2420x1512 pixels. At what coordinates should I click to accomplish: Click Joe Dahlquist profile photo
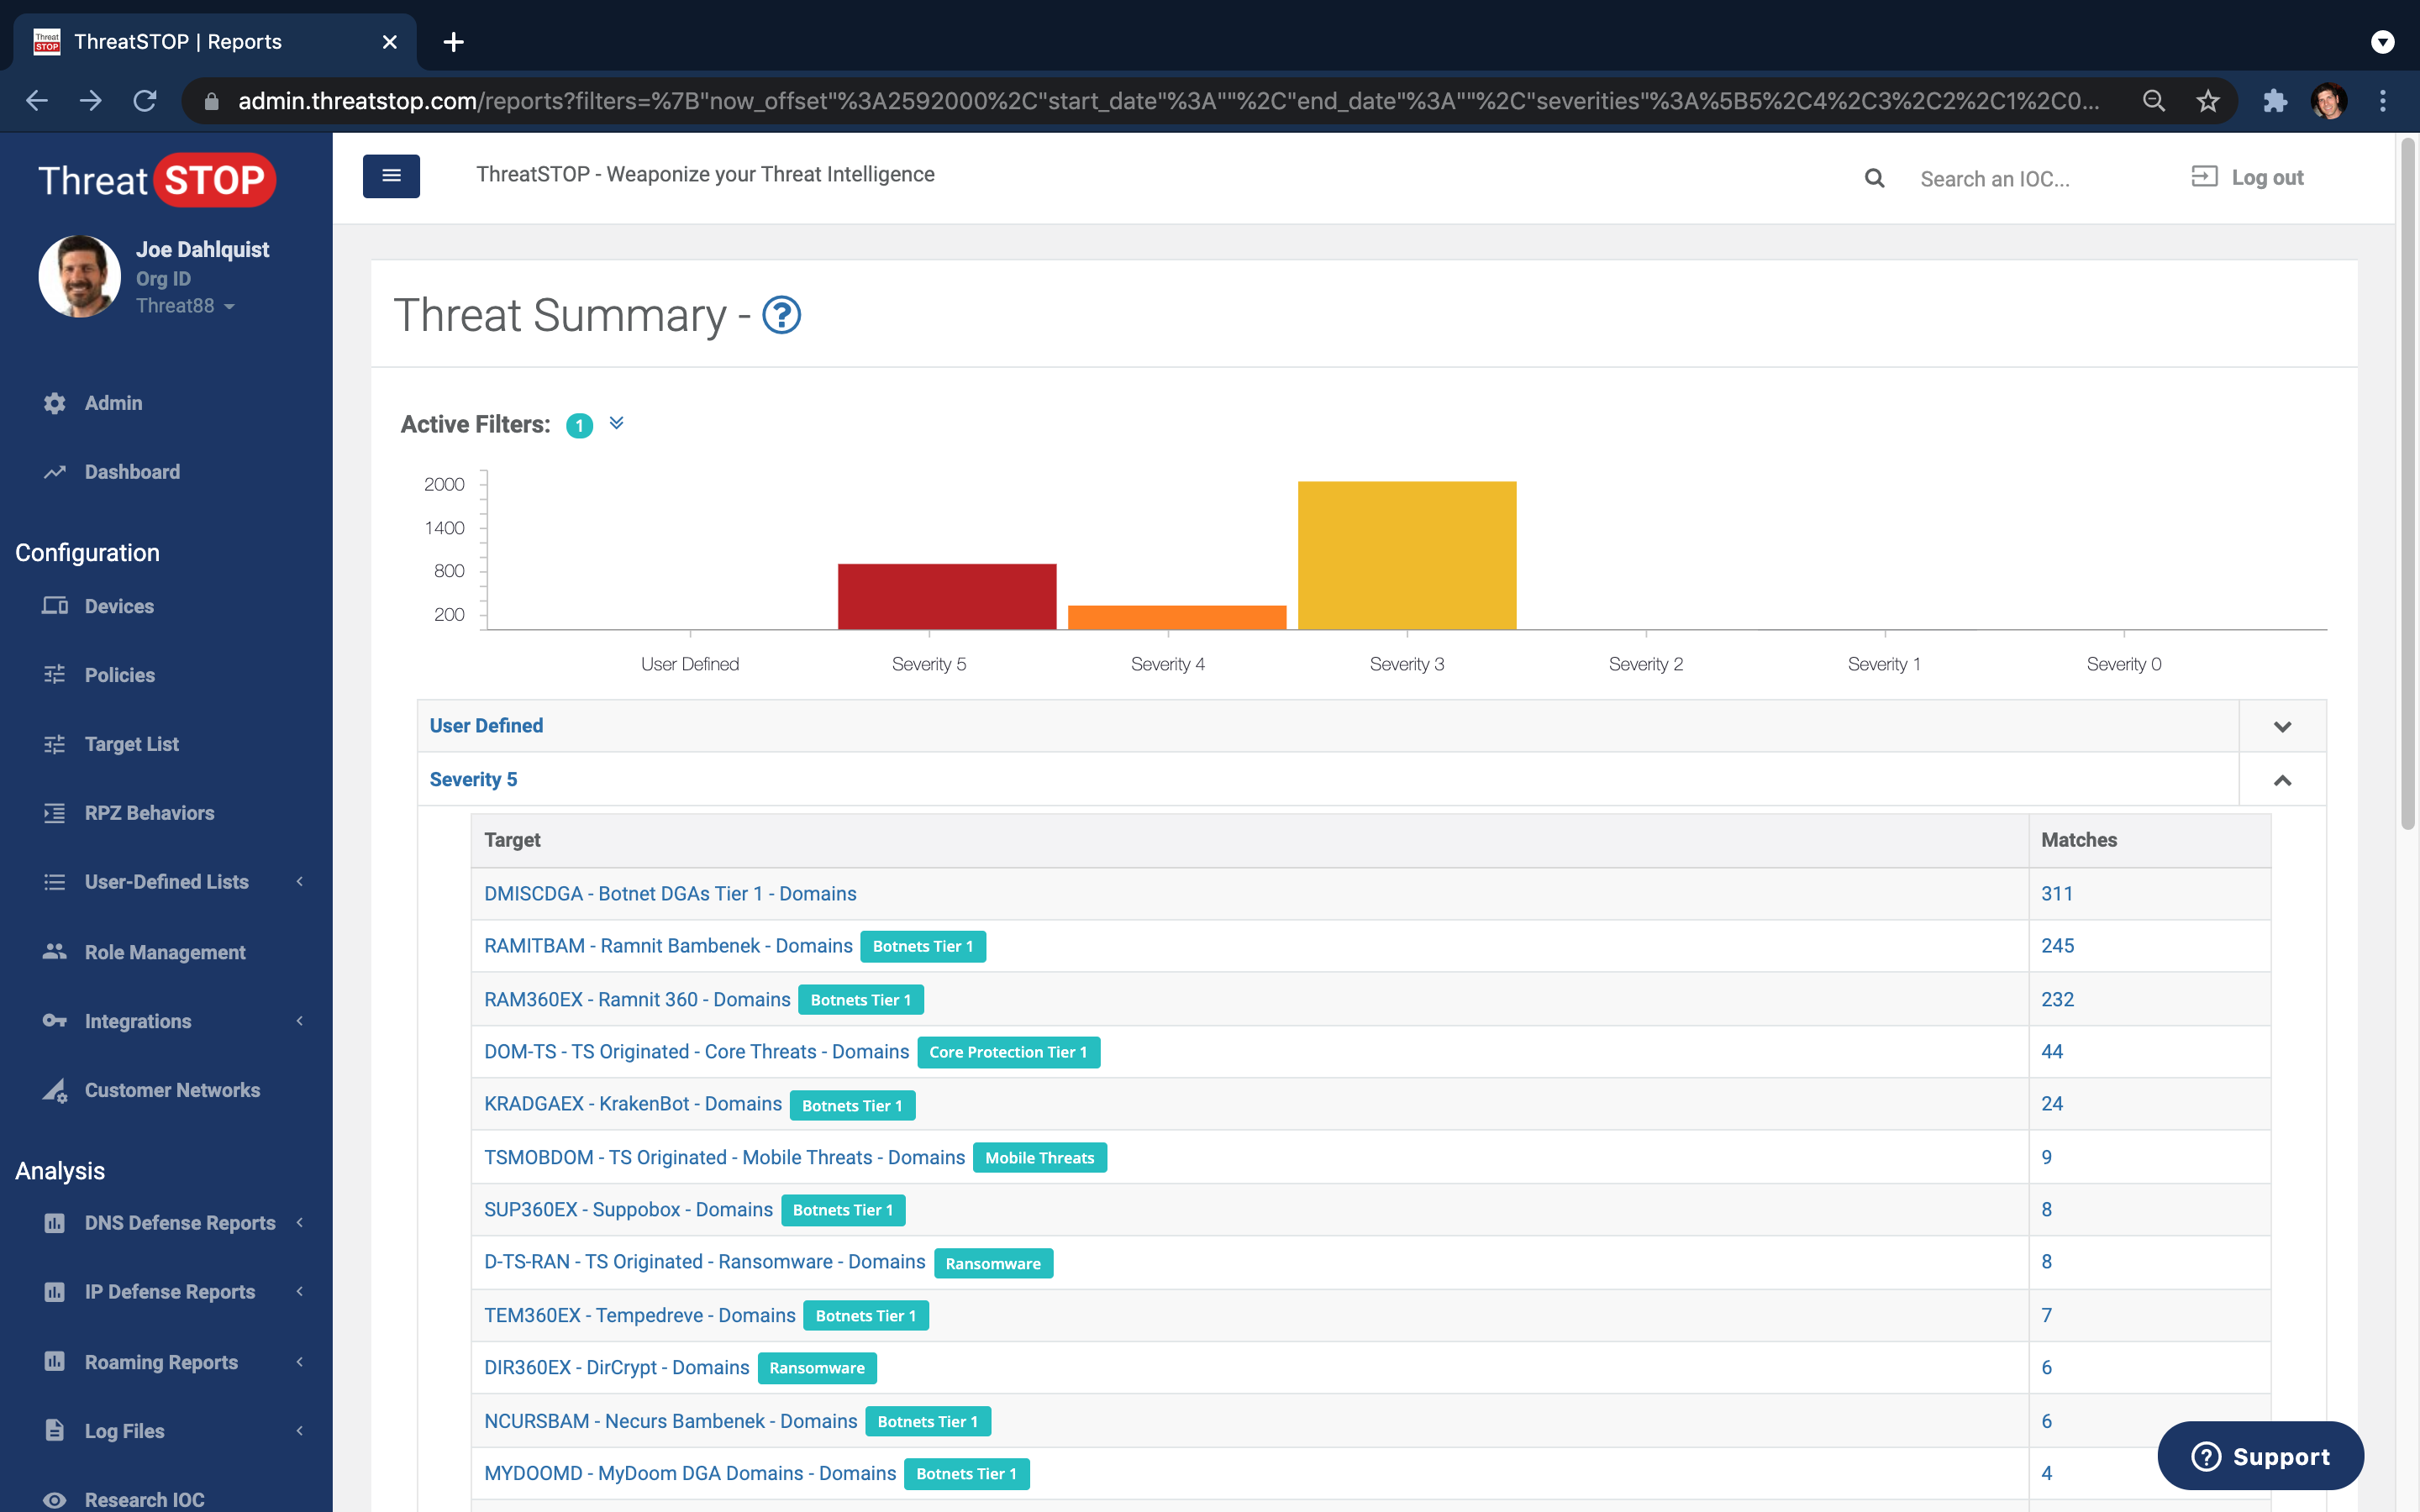click(79, 276)
